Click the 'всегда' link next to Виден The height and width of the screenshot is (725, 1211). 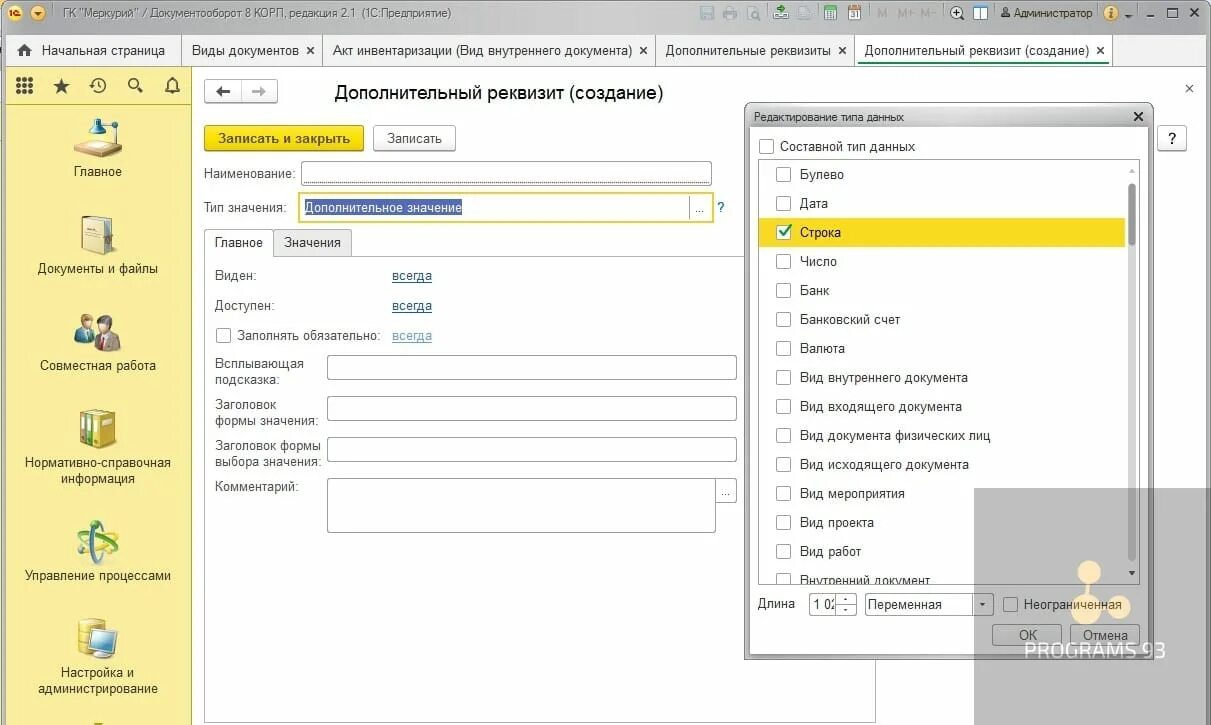(x=412, y=276)
